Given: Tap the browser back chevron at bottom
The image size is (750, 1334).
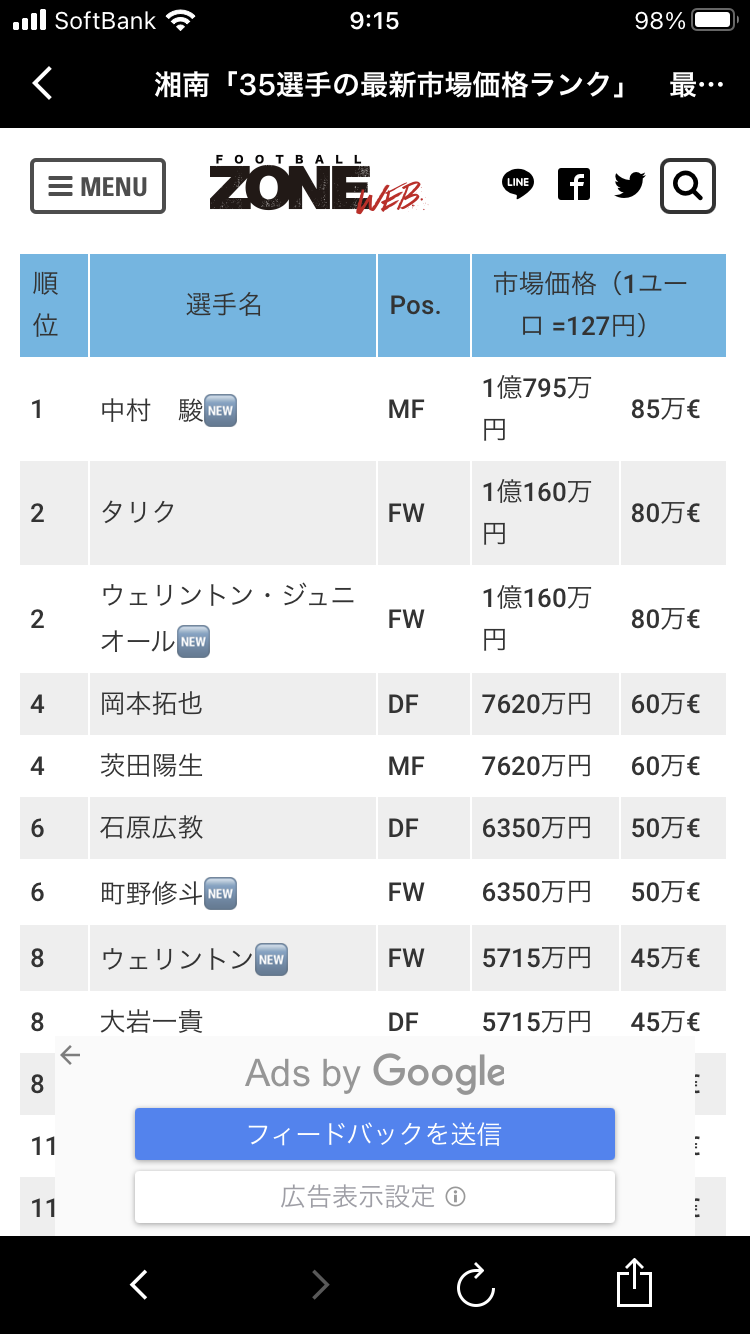Looking at the screenshot, I should [x=139, y=1284].
